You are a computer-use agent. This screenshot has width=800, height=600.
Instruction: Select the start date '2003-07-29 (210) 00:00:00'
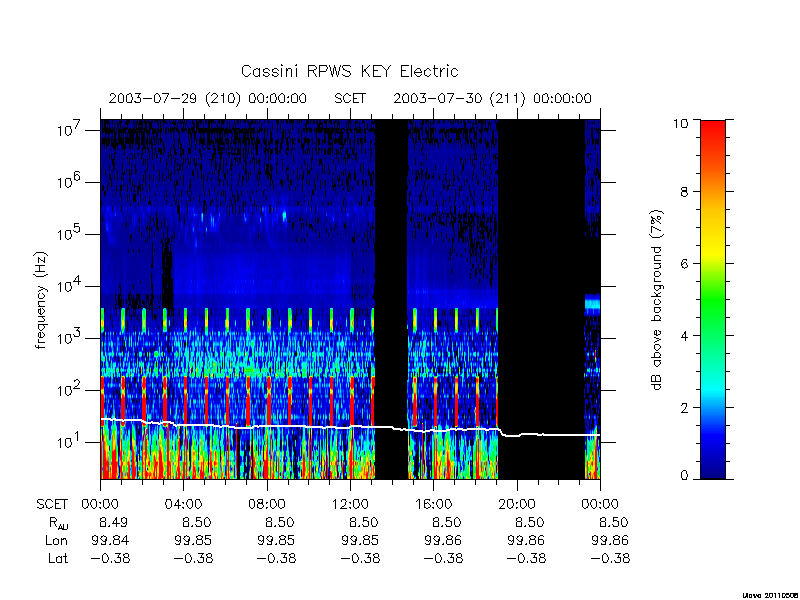pyautogui.click(x=208, y=98)
